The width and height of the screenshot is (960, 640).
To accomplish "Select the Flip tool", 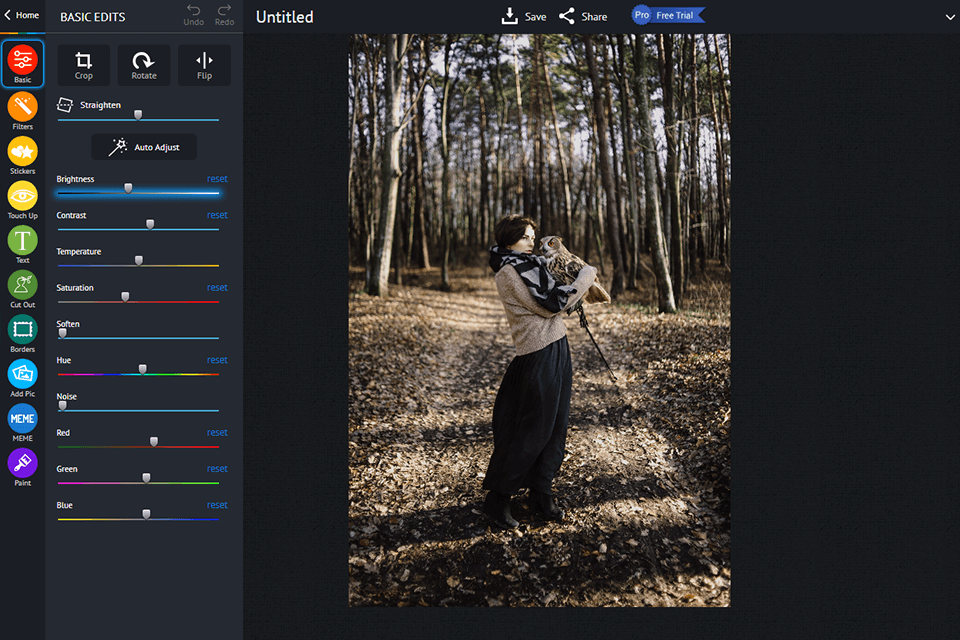I will [x=204, y=65].
